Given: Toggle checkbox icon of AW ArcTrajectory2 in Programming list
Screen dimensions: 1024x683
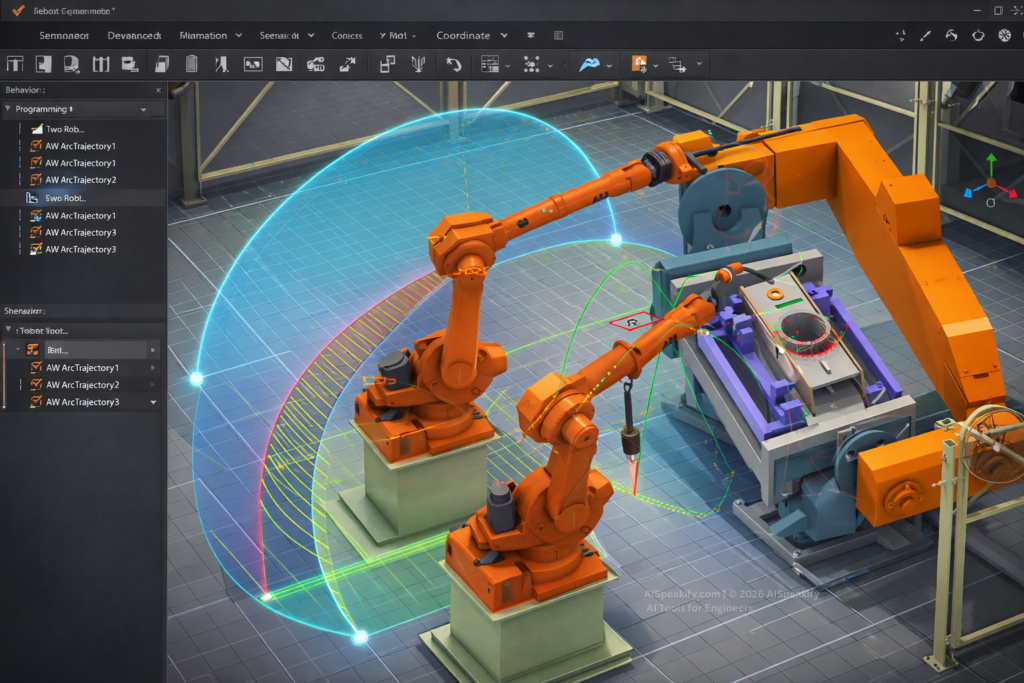Looking at the screenshot, I should click(36, 180).
